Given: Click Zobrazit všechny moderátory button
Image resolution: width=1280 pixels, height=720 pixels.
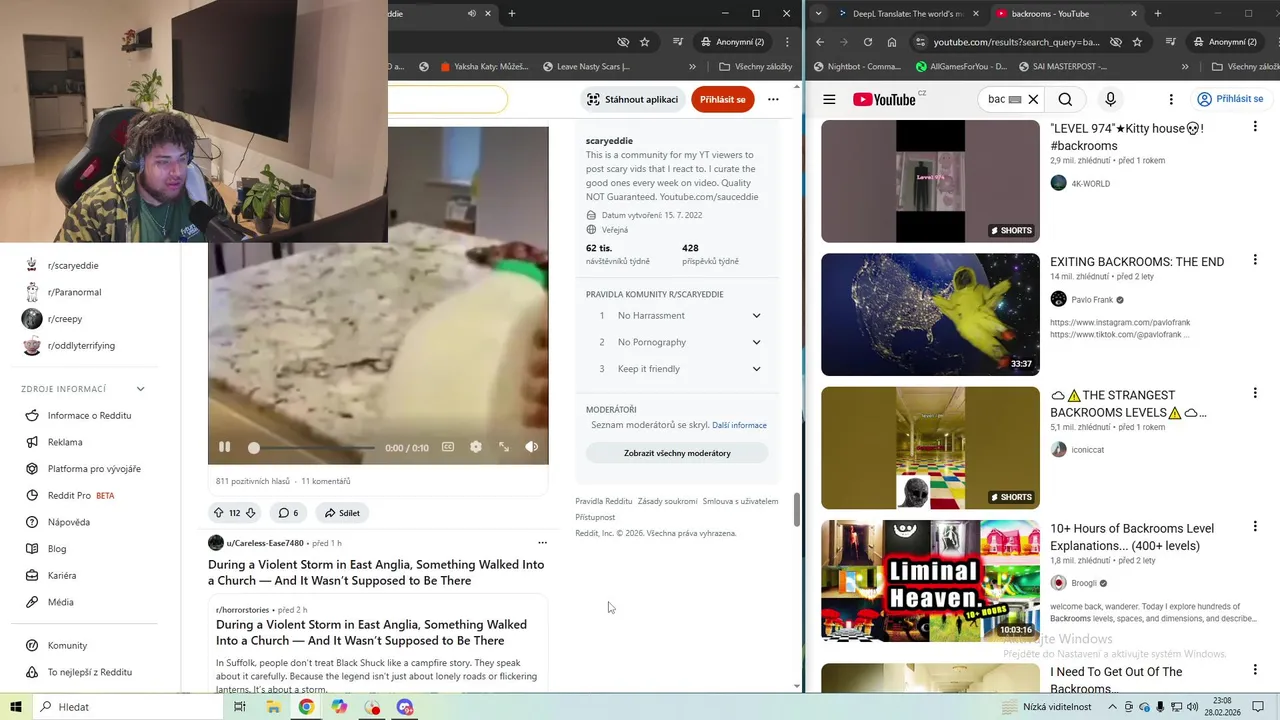Looking at the screenshot, I should click(x=677, y=453).
